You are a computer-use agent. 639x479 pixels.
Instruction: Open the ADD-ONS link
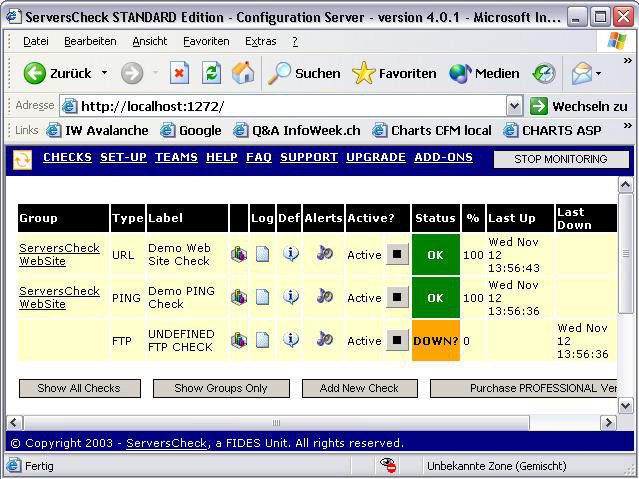[x=443, y=157]
